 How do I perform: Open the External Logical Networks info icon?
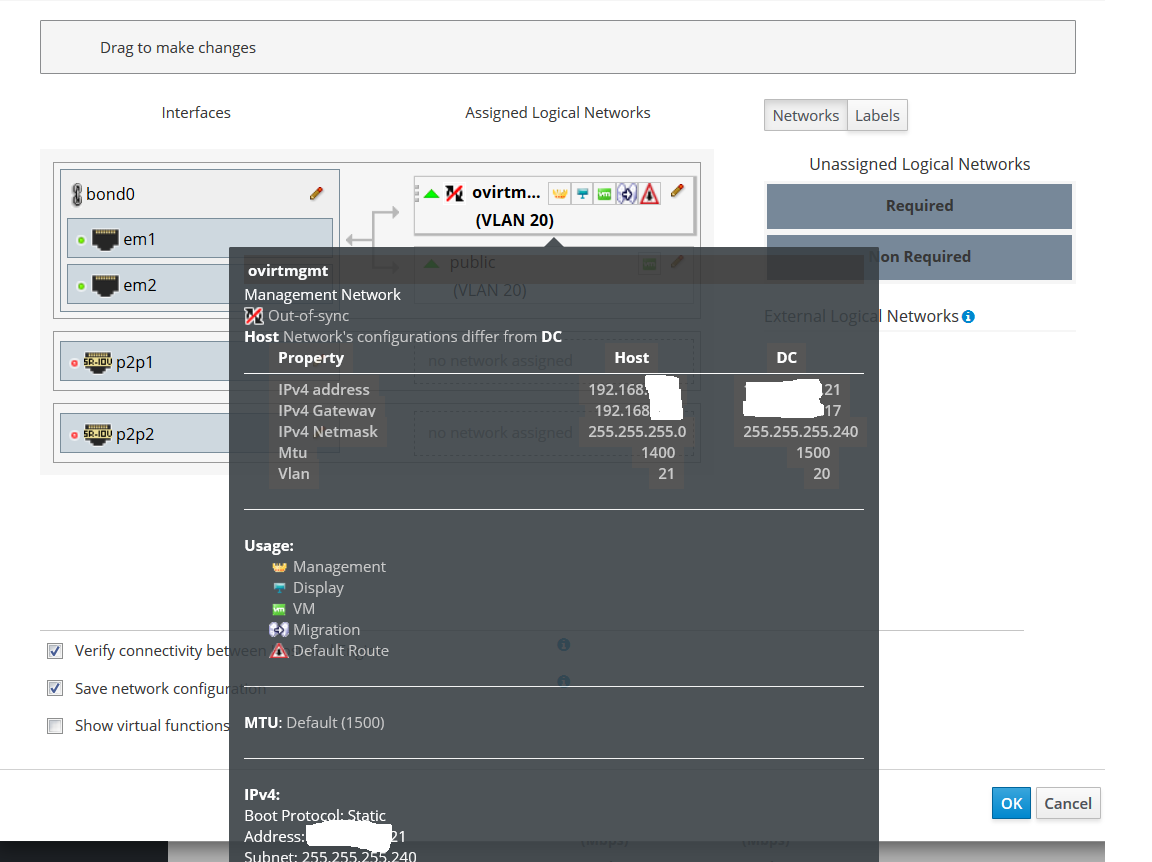[968, 317]
